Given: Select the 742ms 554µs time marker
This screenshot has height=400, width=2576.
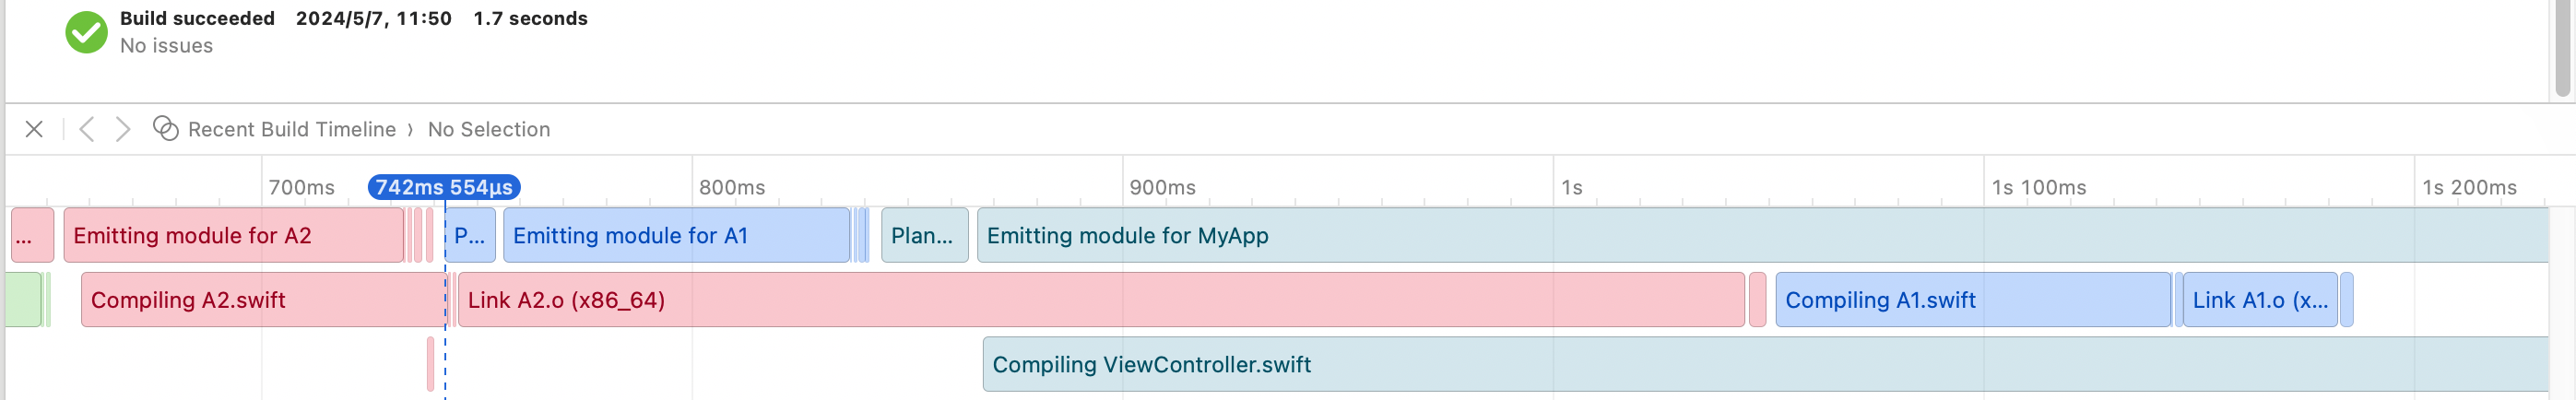Looking at the screenshot, I should coord(444,187).
